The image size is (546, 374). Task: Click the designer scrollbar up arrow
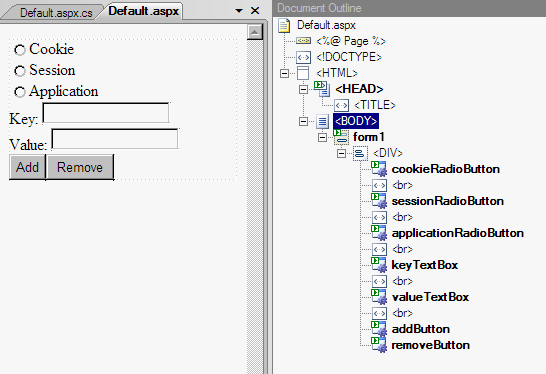[255, 32]
